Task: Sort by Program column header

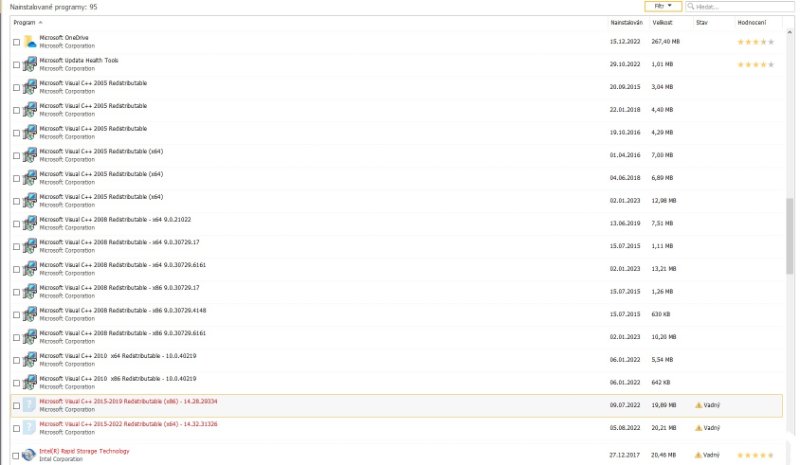Action: (28, 21)
